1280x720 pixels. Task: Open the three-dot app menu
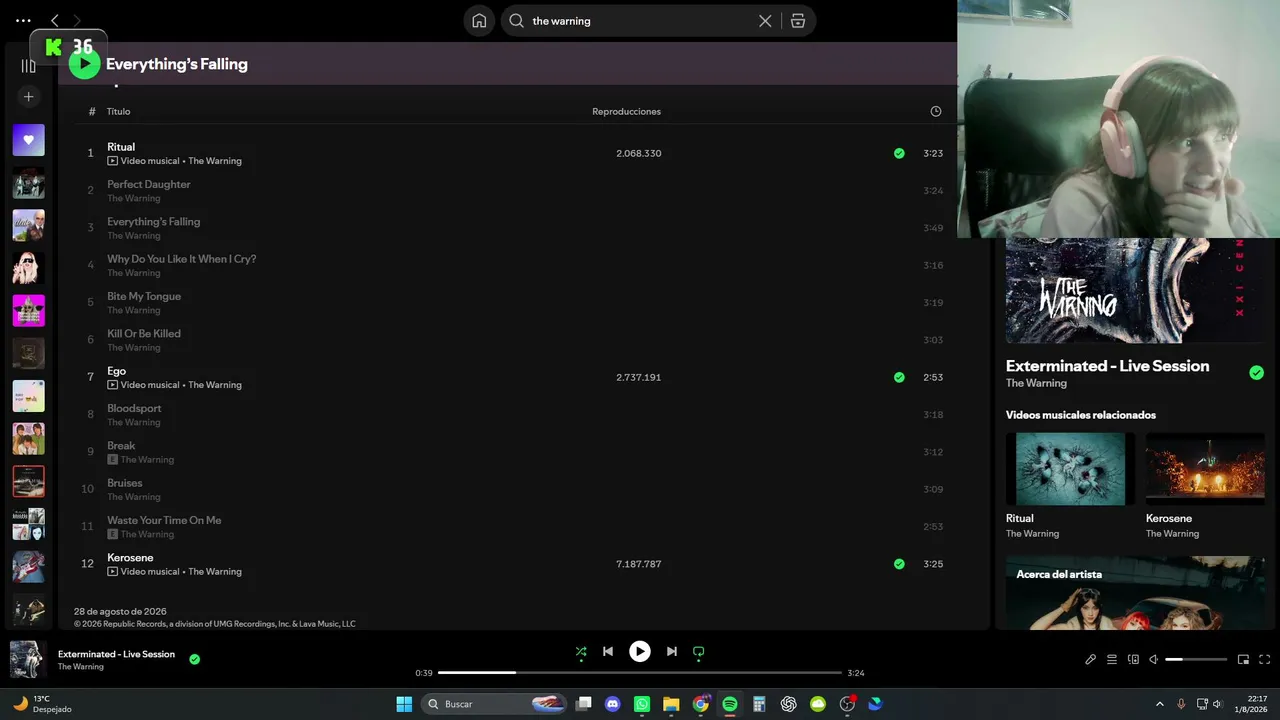[23, 20]
